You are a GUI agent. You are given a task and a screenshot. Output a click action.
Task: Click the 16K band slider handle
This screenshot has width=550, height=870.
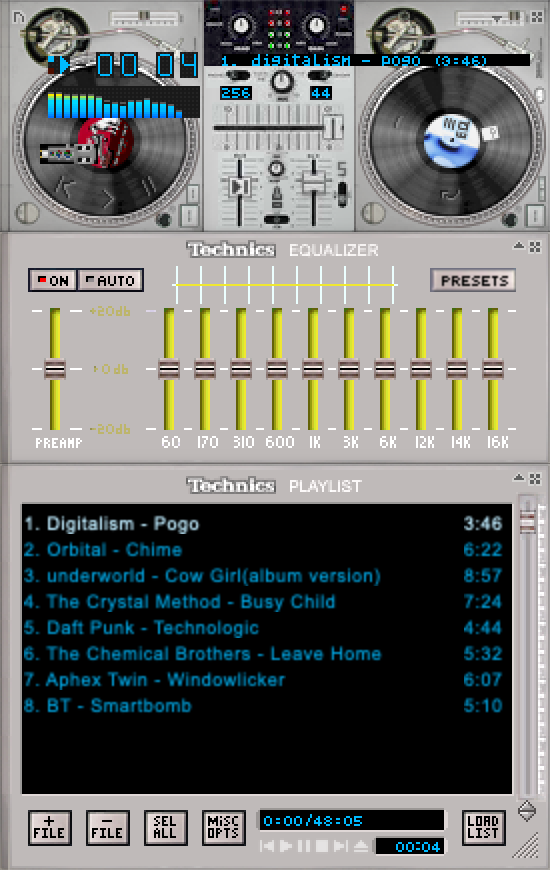click(493, 369)
